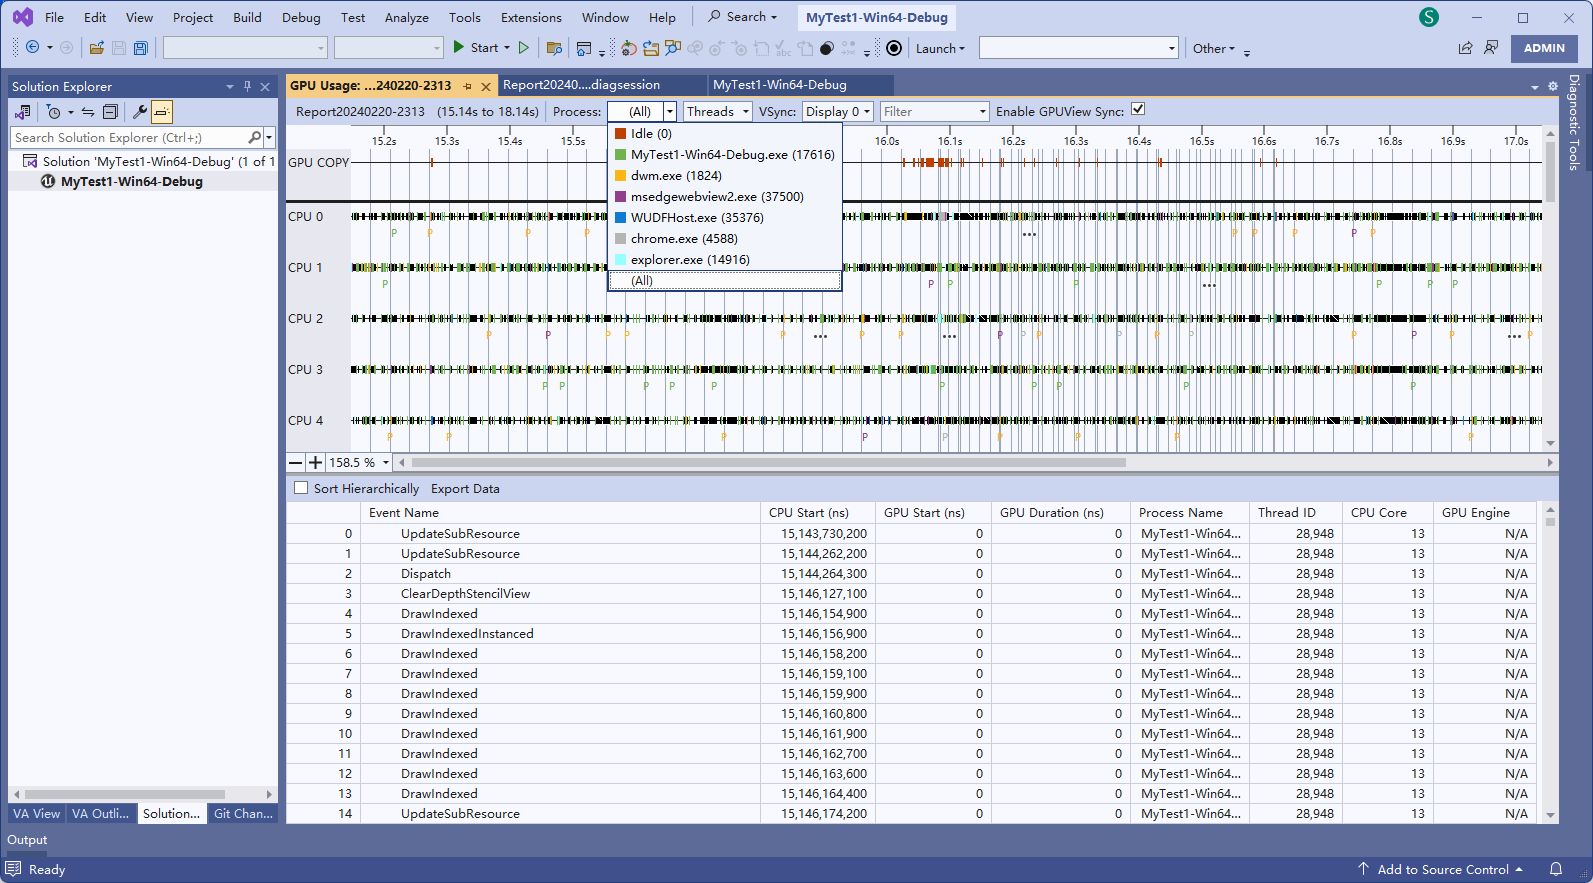
Task: Click the Navigate Backward arrow icon
Action: pyautogui.click(x=32, y=47)
